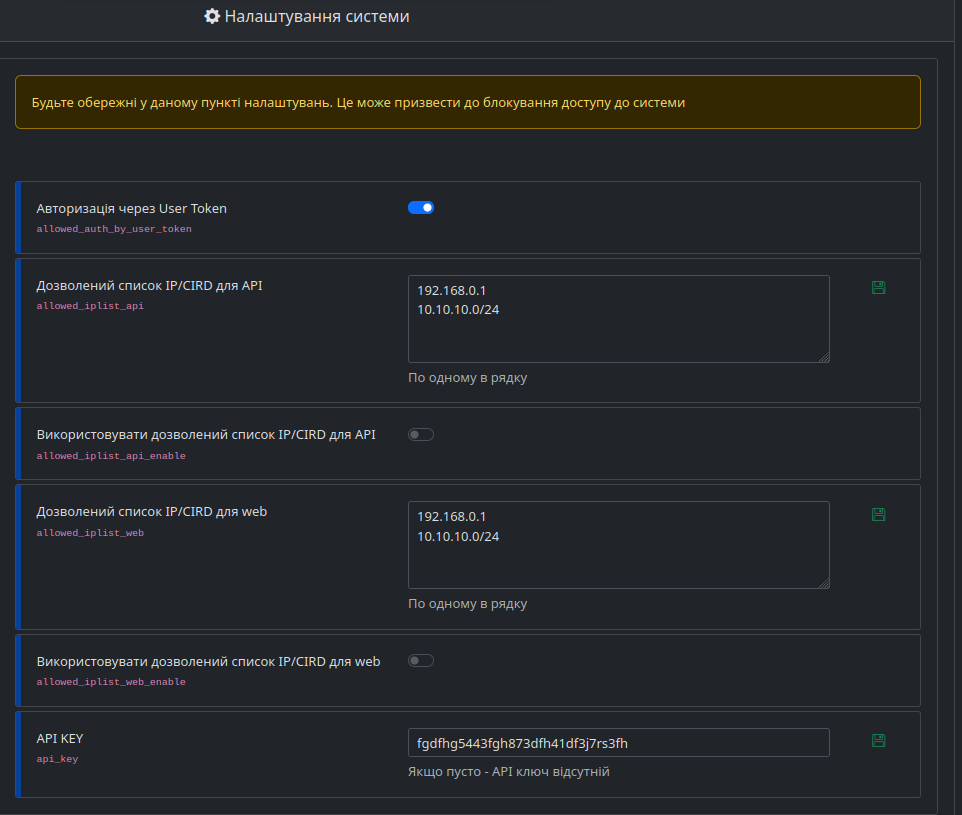Save the API allowed IP list
The height and width of the screenshot is (815, 962).
(x=878, y=287)
